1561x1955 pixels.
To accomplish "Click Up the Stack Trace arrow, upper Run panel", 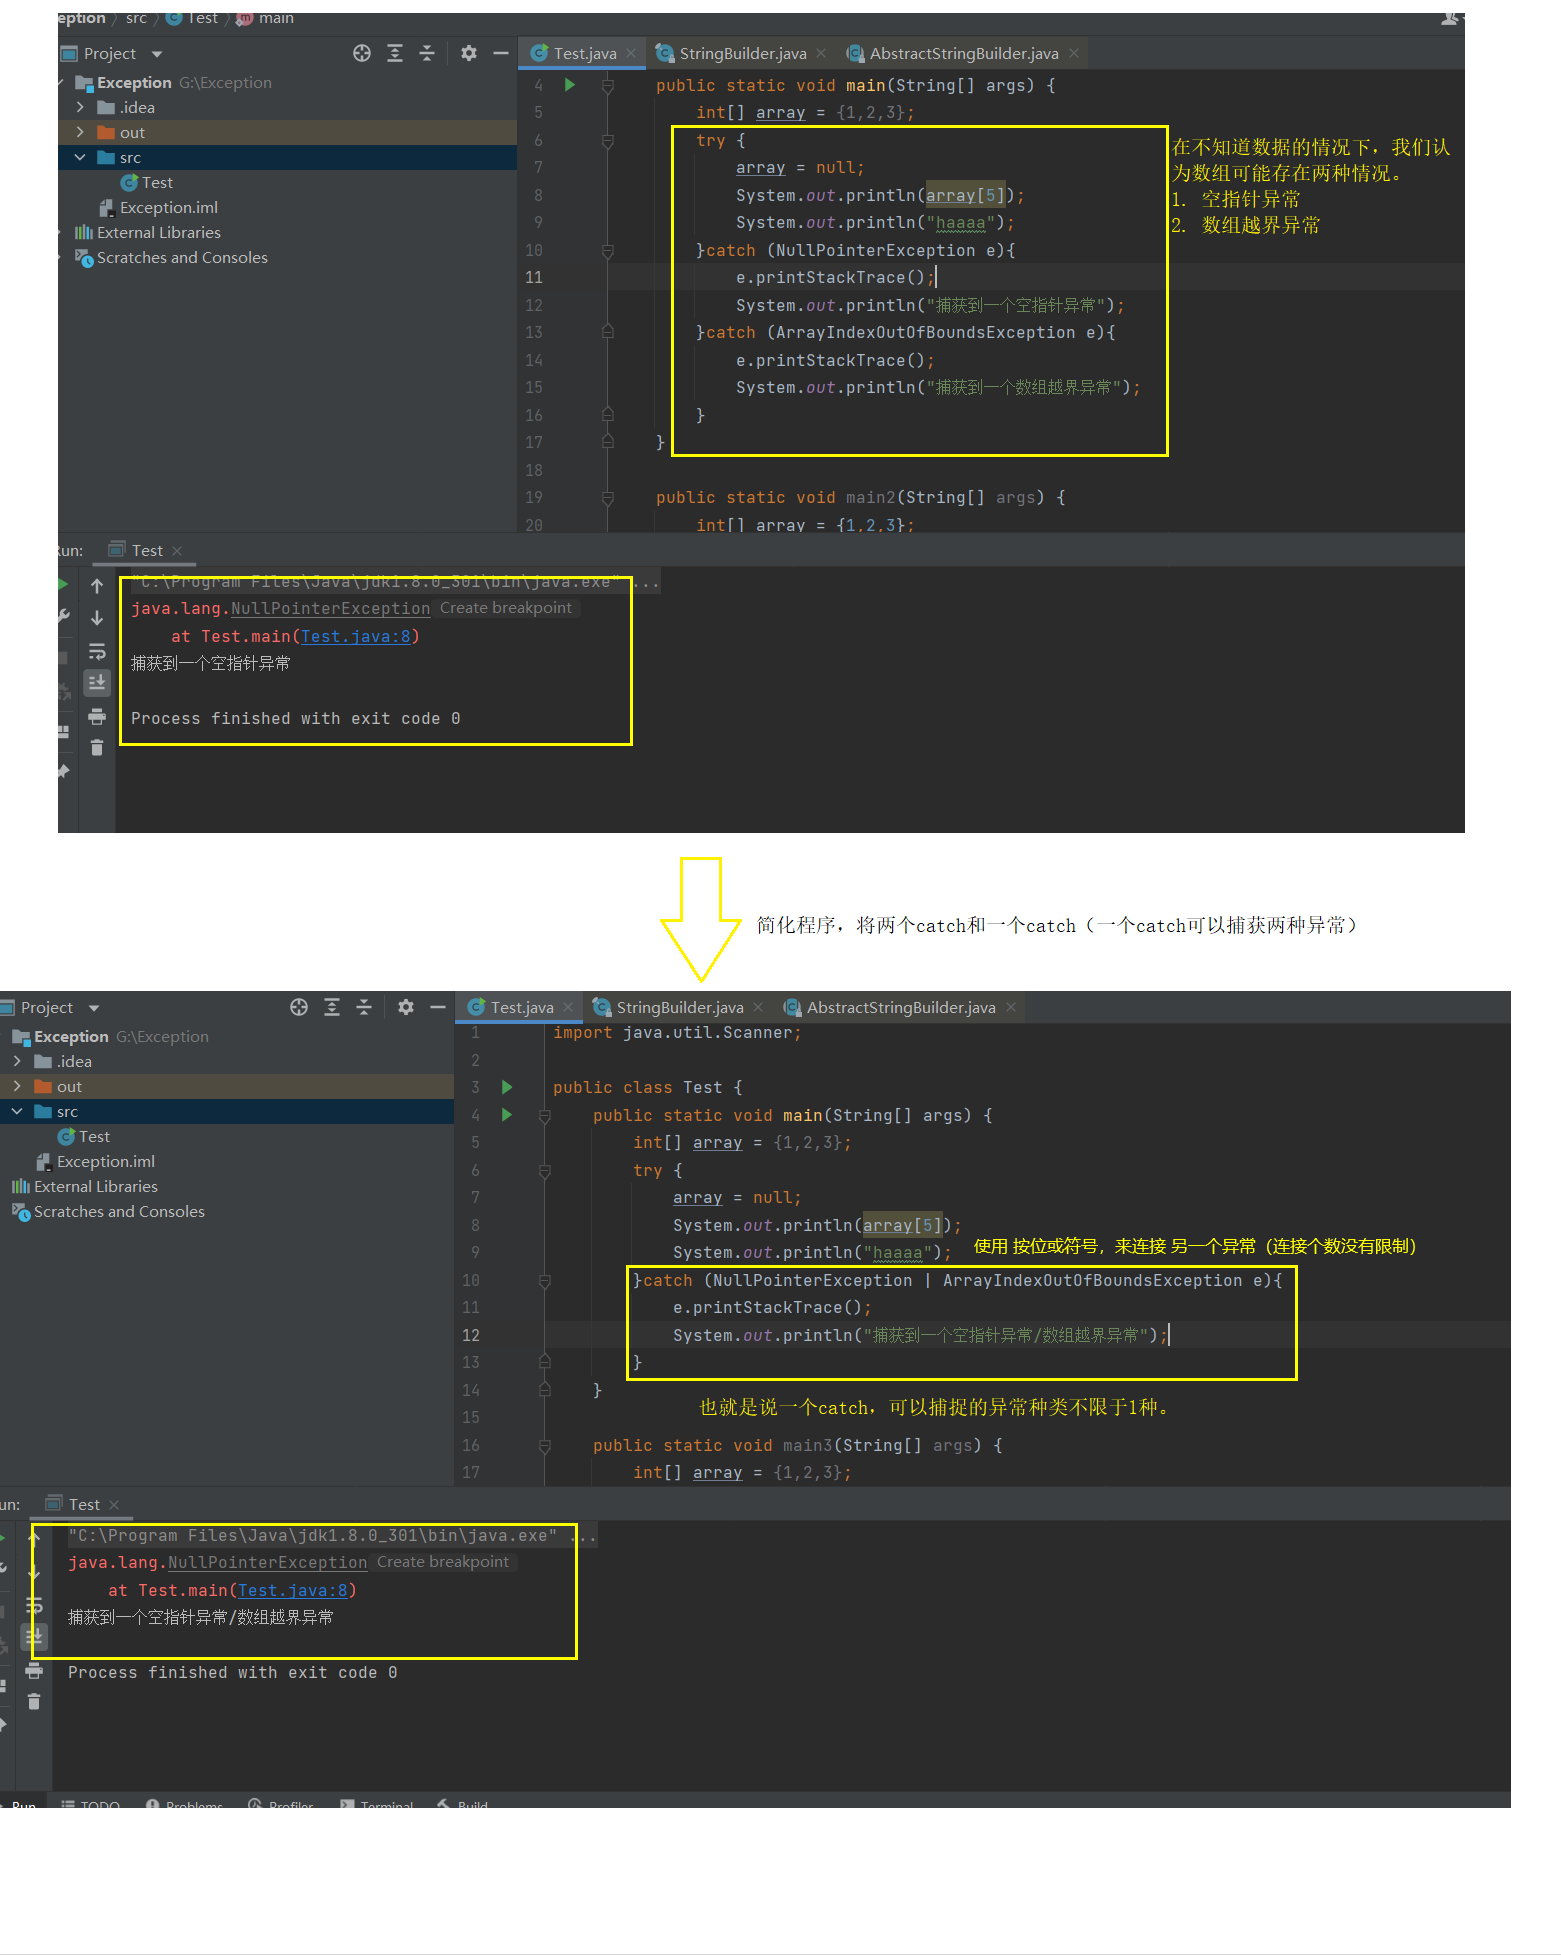I will click(x=97, y=586).
